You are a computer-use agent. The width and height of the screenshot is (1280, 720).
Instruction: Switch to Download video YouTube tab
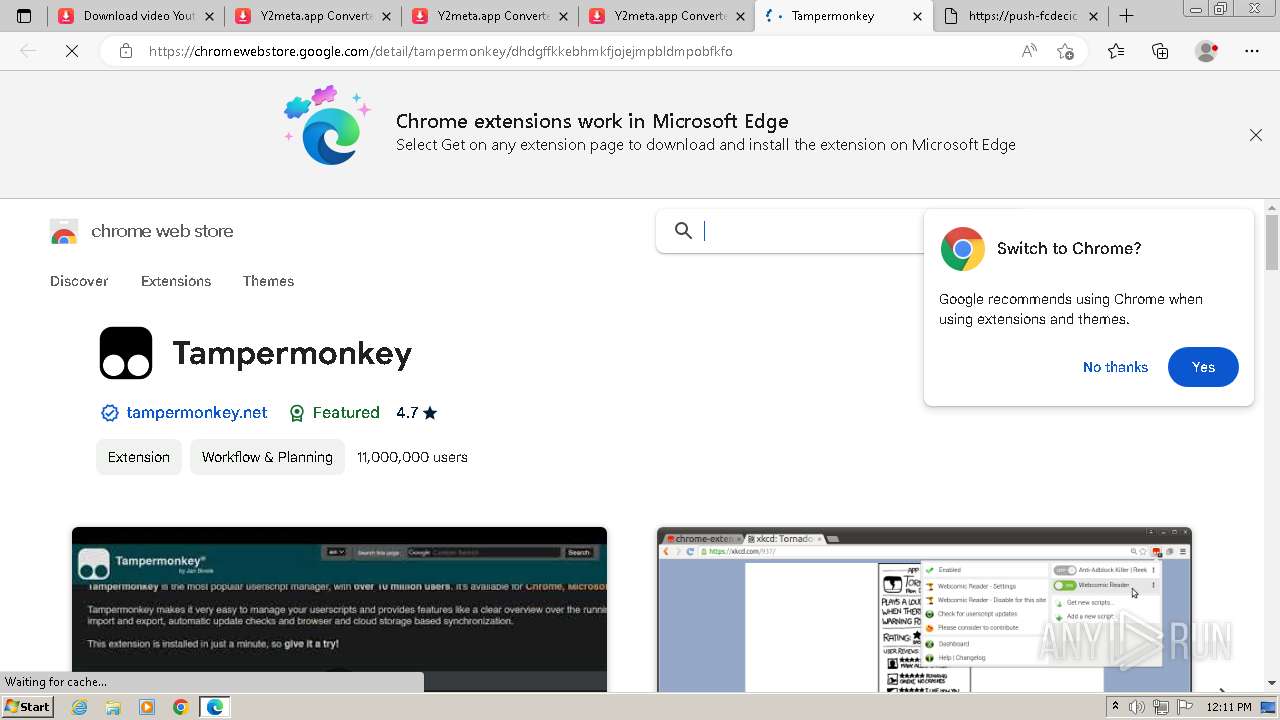click(136, 16)
